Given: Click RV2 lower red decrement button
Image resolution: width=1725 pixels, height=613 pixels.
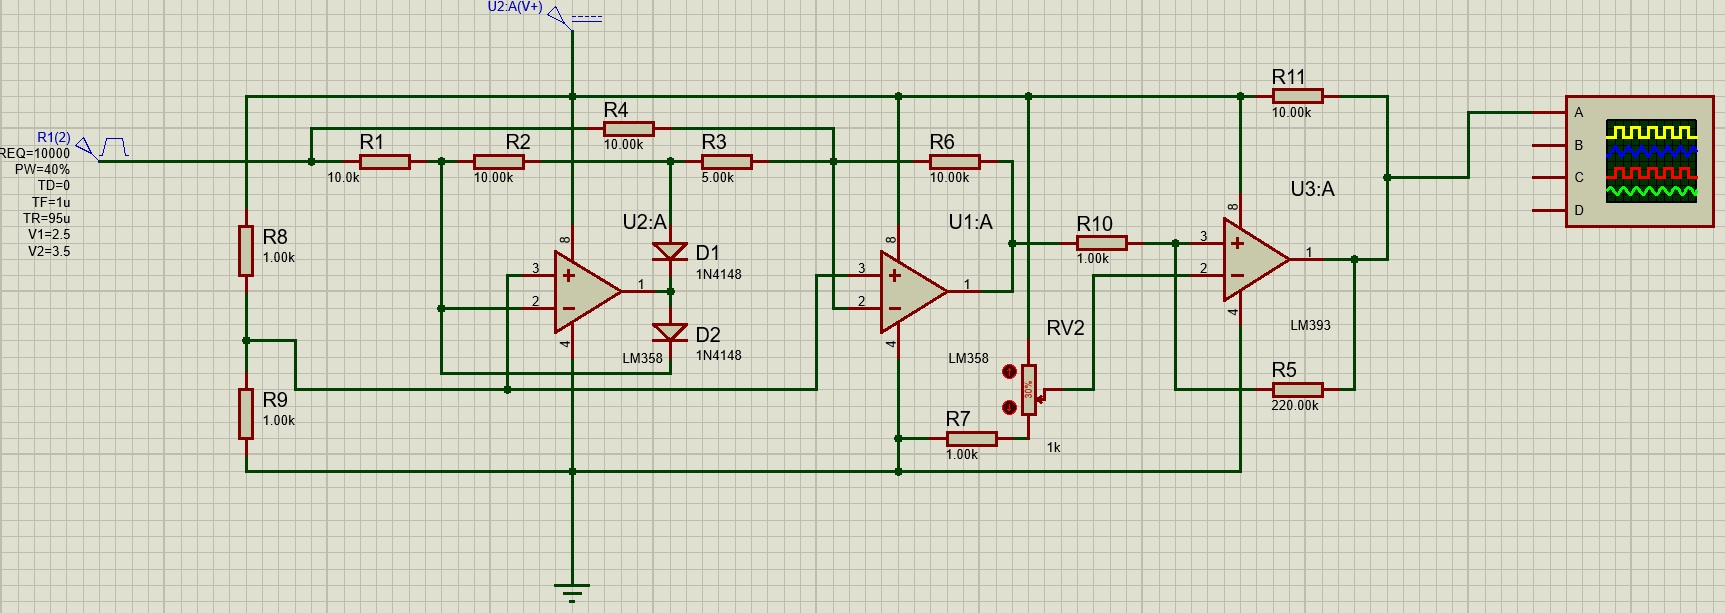Looking at the screenshot, I should click(x=1009, y=407).
